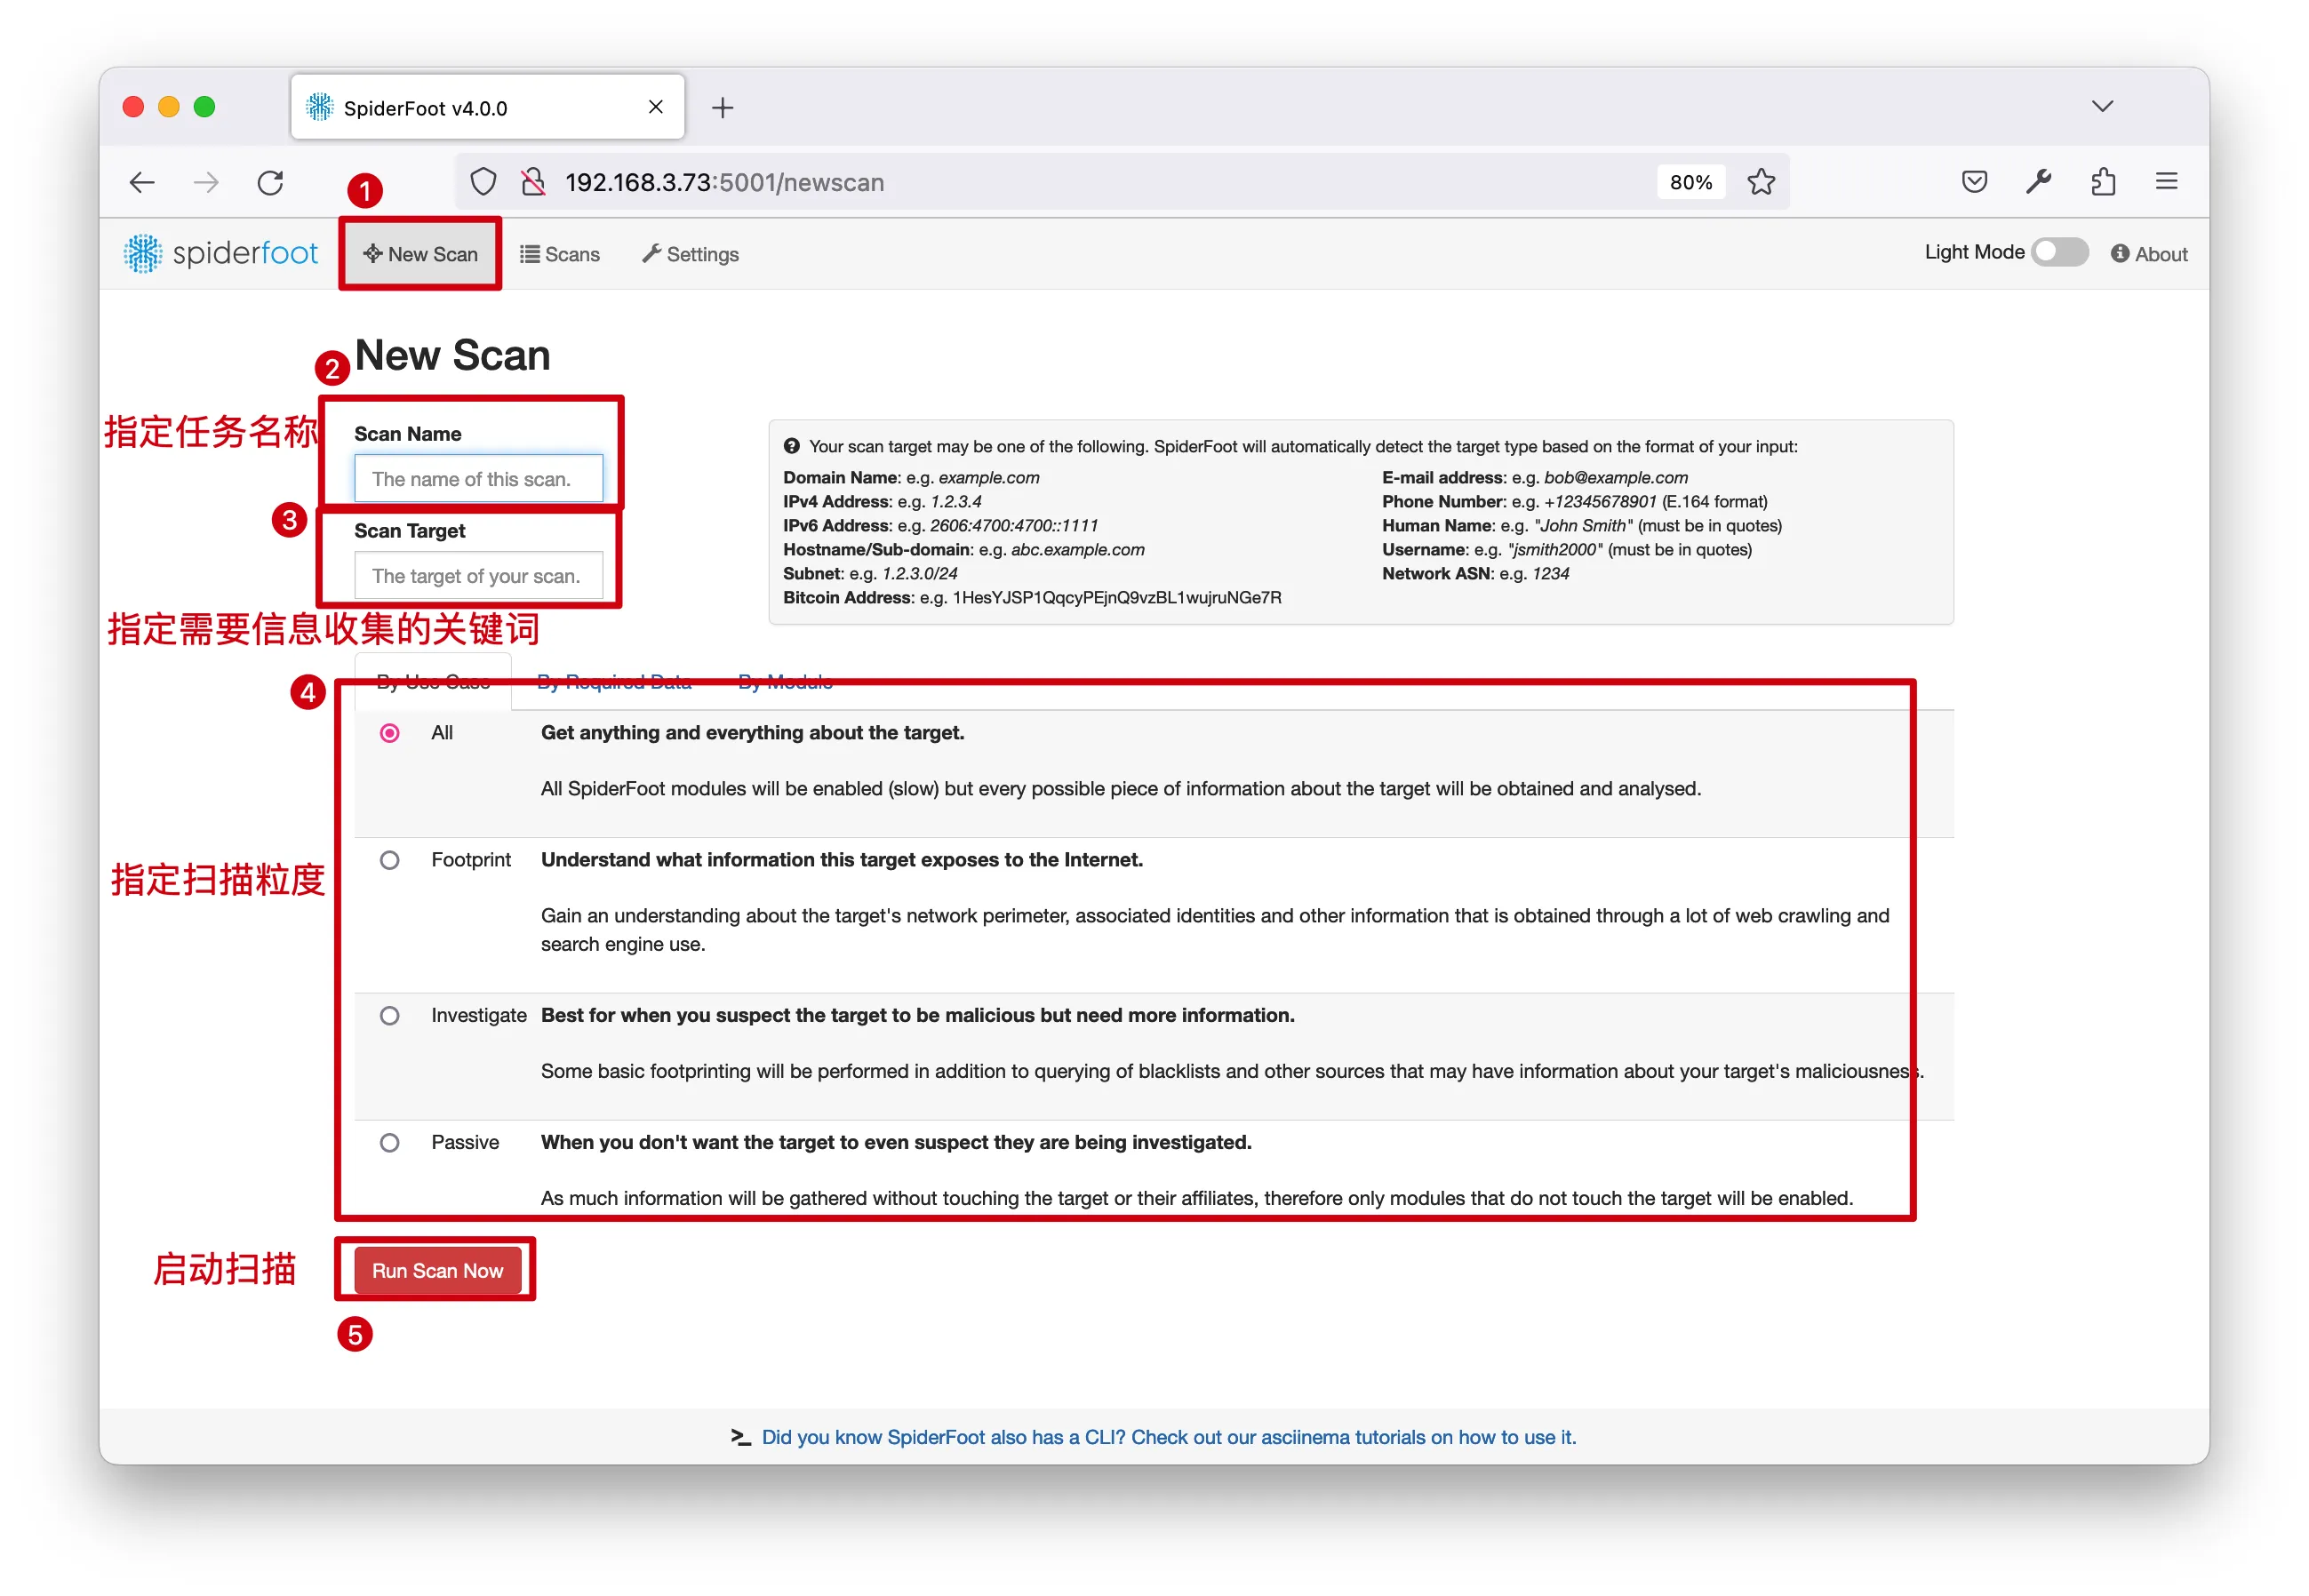Click the shield tracking protection icon
This screenshot has height=1596, width=2309.
point(483,182)
